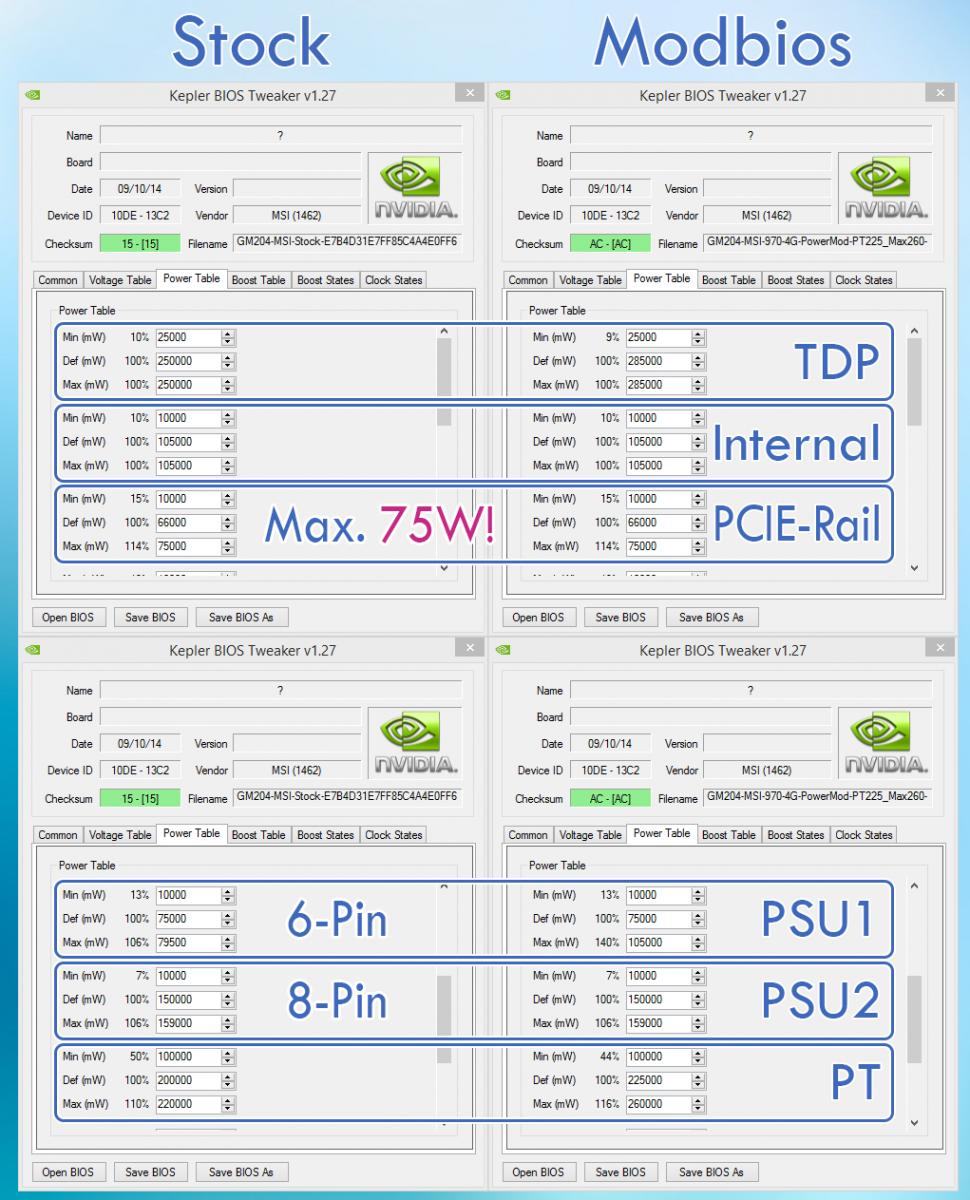Click the NVIDIA logo in lower Stock window

pyautogui.click(x=415, y=744)
